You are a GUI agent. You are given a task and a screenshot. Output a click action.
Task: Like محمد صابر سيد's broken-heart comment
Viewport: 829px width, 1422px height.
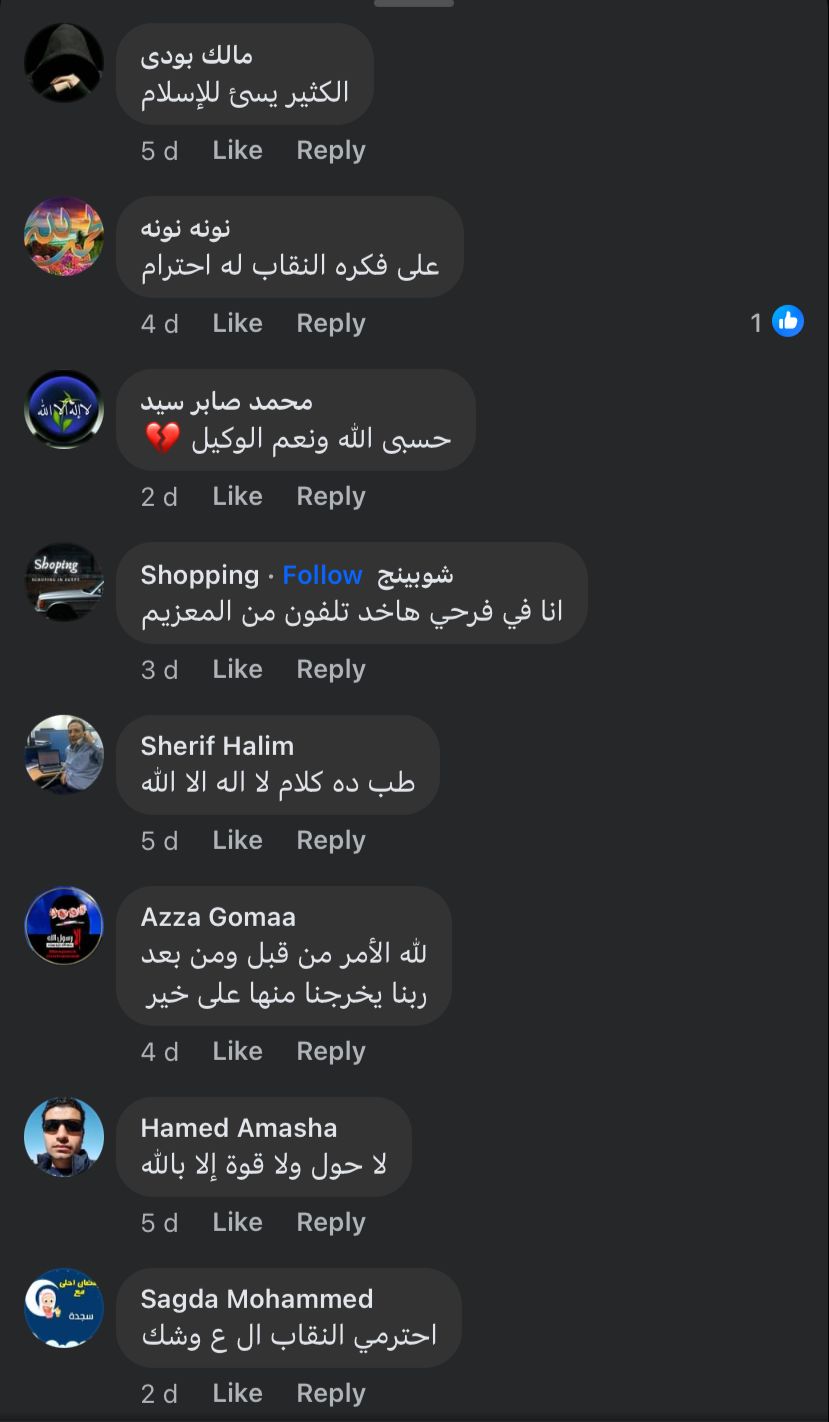237,497
